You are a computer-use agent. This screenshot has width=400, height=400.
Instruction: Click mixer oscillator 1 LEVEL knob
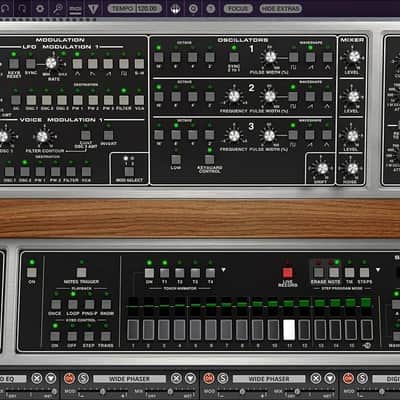coord(354,57)
